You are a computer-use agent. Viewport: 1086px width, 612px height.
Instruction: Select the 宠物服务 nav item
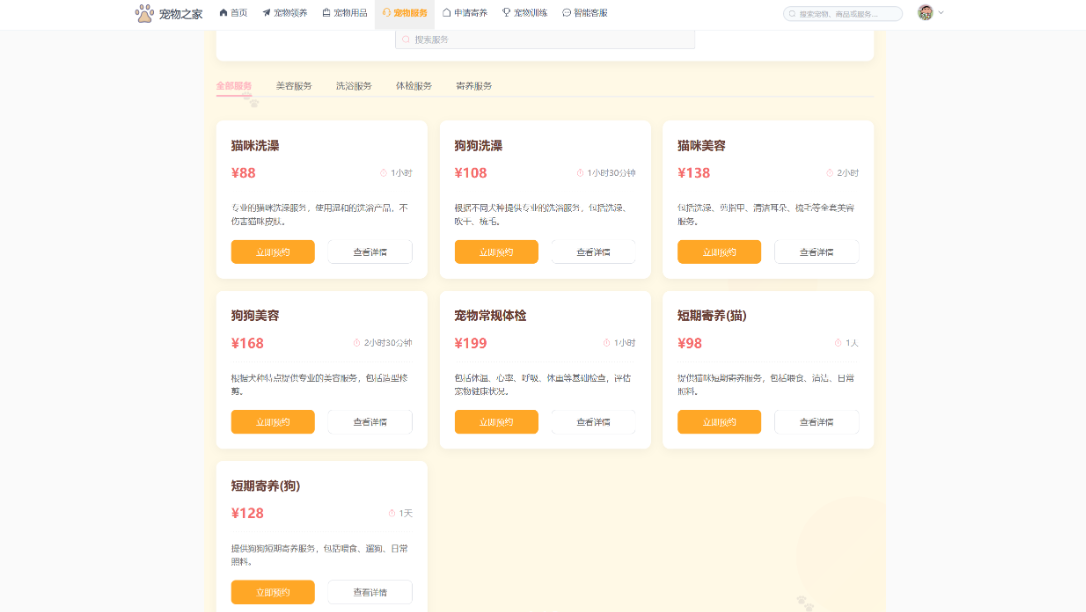(405, 13)
